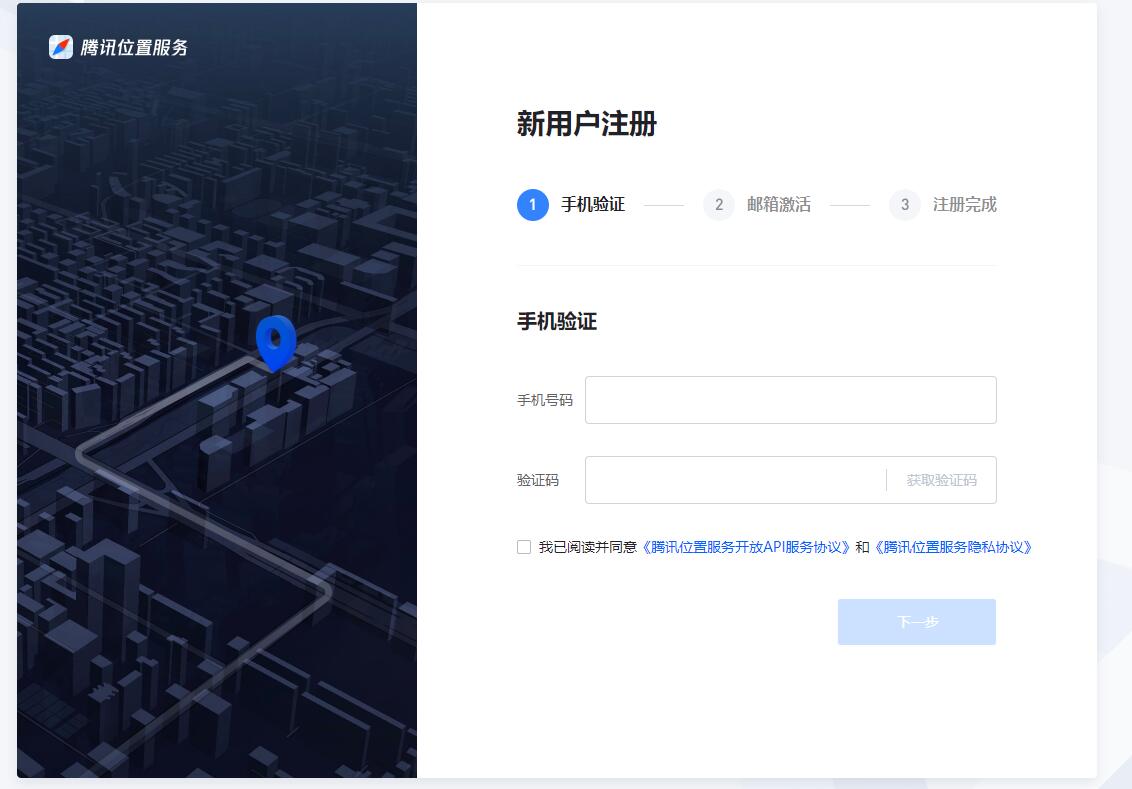Select the step 2 circle indicator

click(718, 205)
